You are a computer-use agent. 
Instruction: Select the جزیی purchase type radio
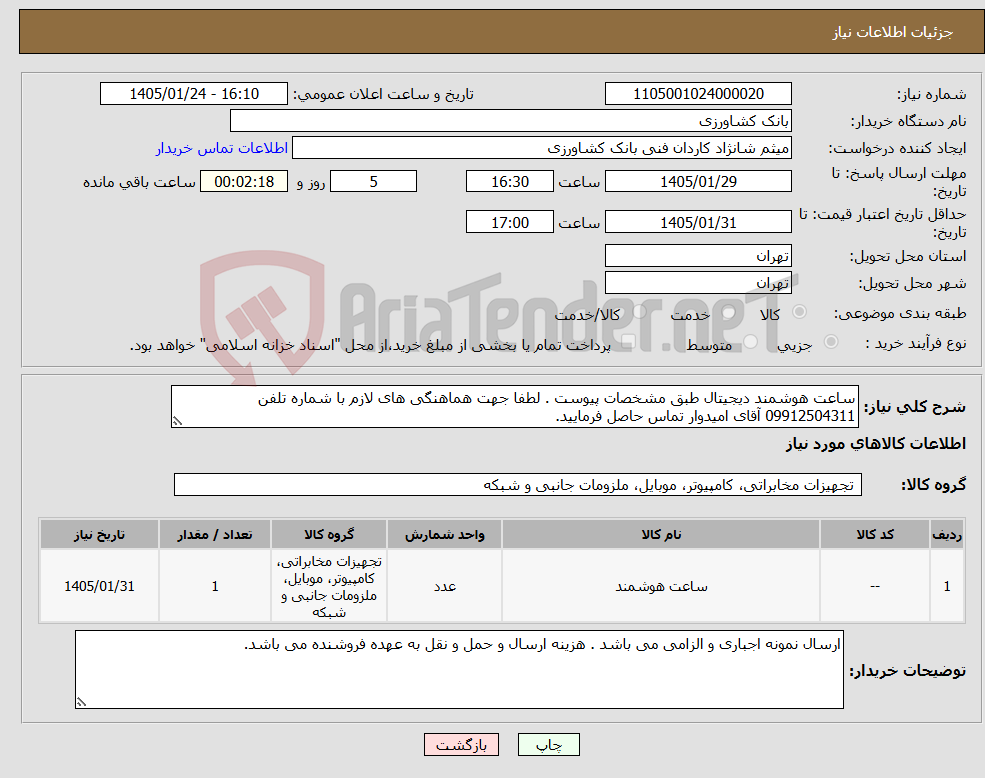(830, 341)
